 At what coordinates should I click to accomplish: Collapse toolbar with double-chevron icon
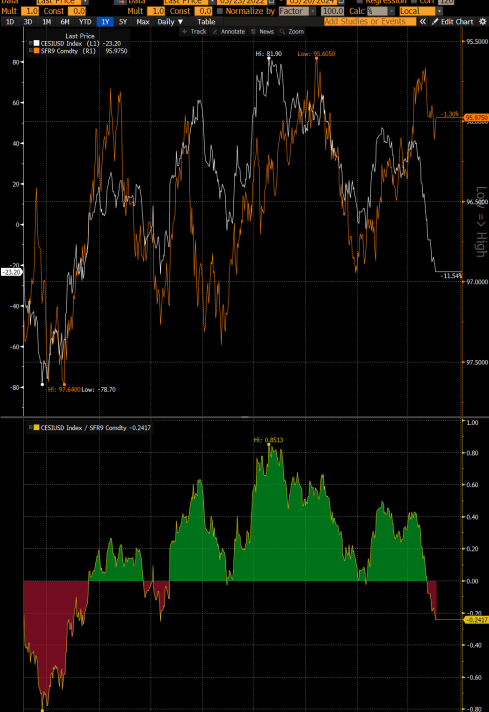[423, 21]
